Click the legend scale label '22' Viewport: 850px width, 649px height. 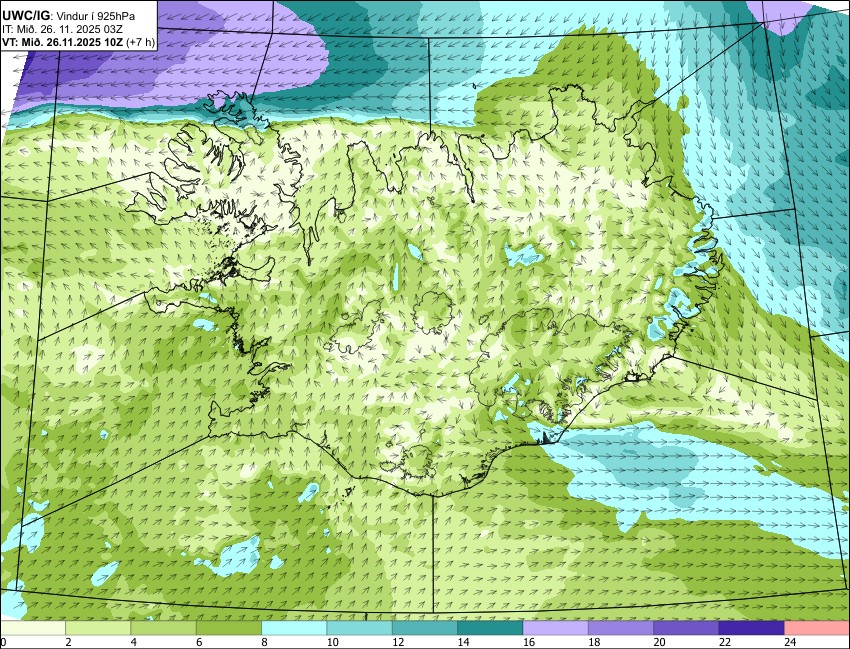point(725,642)
